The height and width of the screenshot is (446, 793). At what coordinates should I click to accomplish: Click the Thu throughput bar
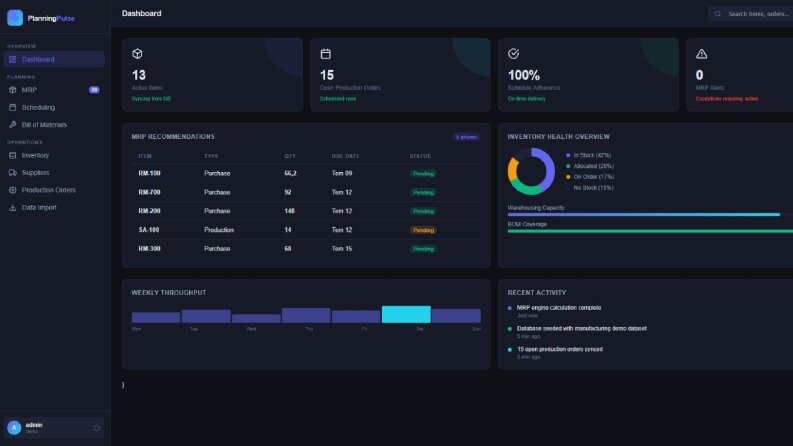306,315
